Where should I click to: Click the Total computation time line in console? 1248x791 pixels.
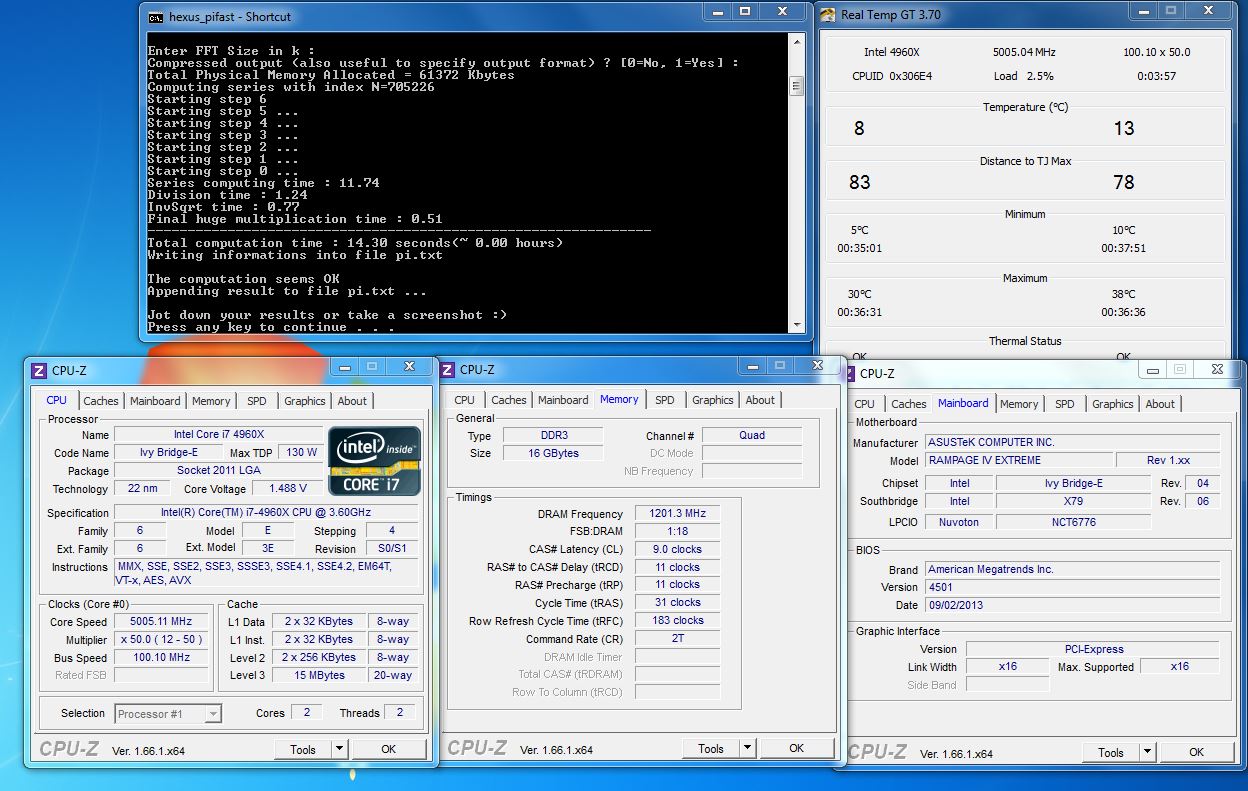(x=355, y=243)
